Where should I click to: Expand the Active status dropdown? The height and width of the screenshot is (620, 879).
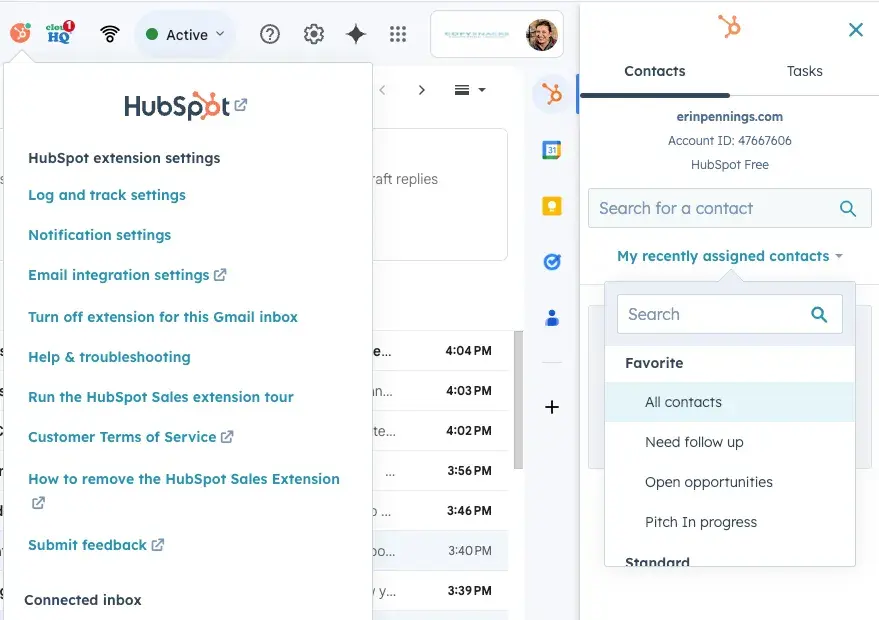pos(185,34)
